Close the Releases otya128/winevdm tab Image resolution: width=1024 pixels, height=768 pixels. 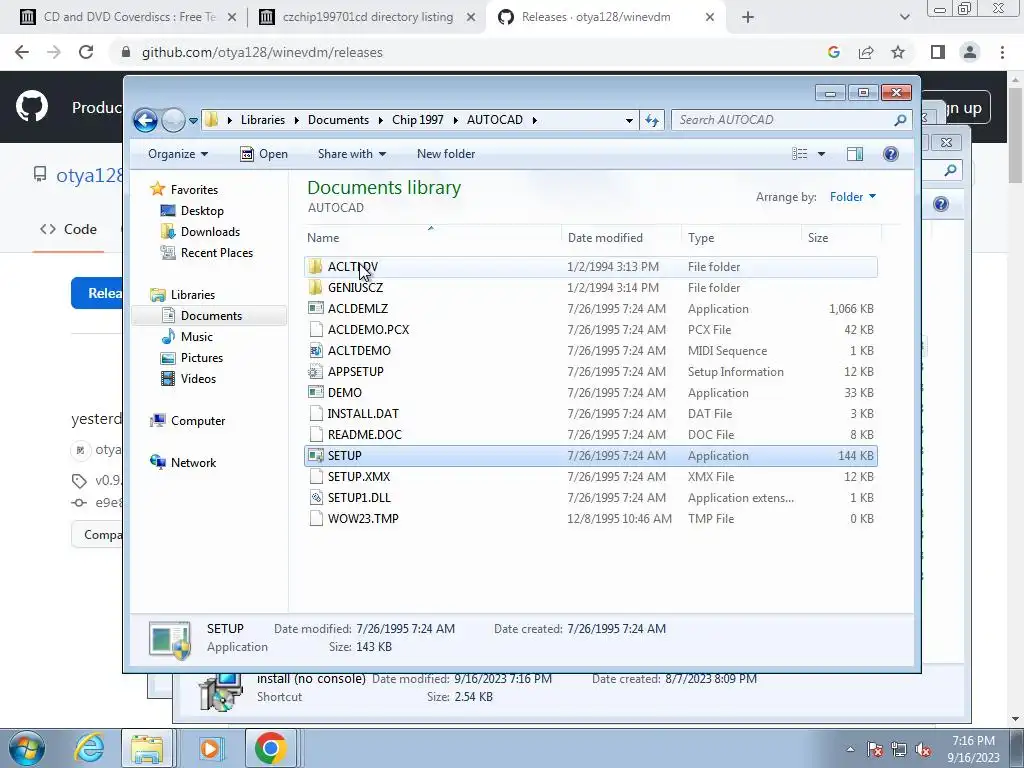(710, 18)
